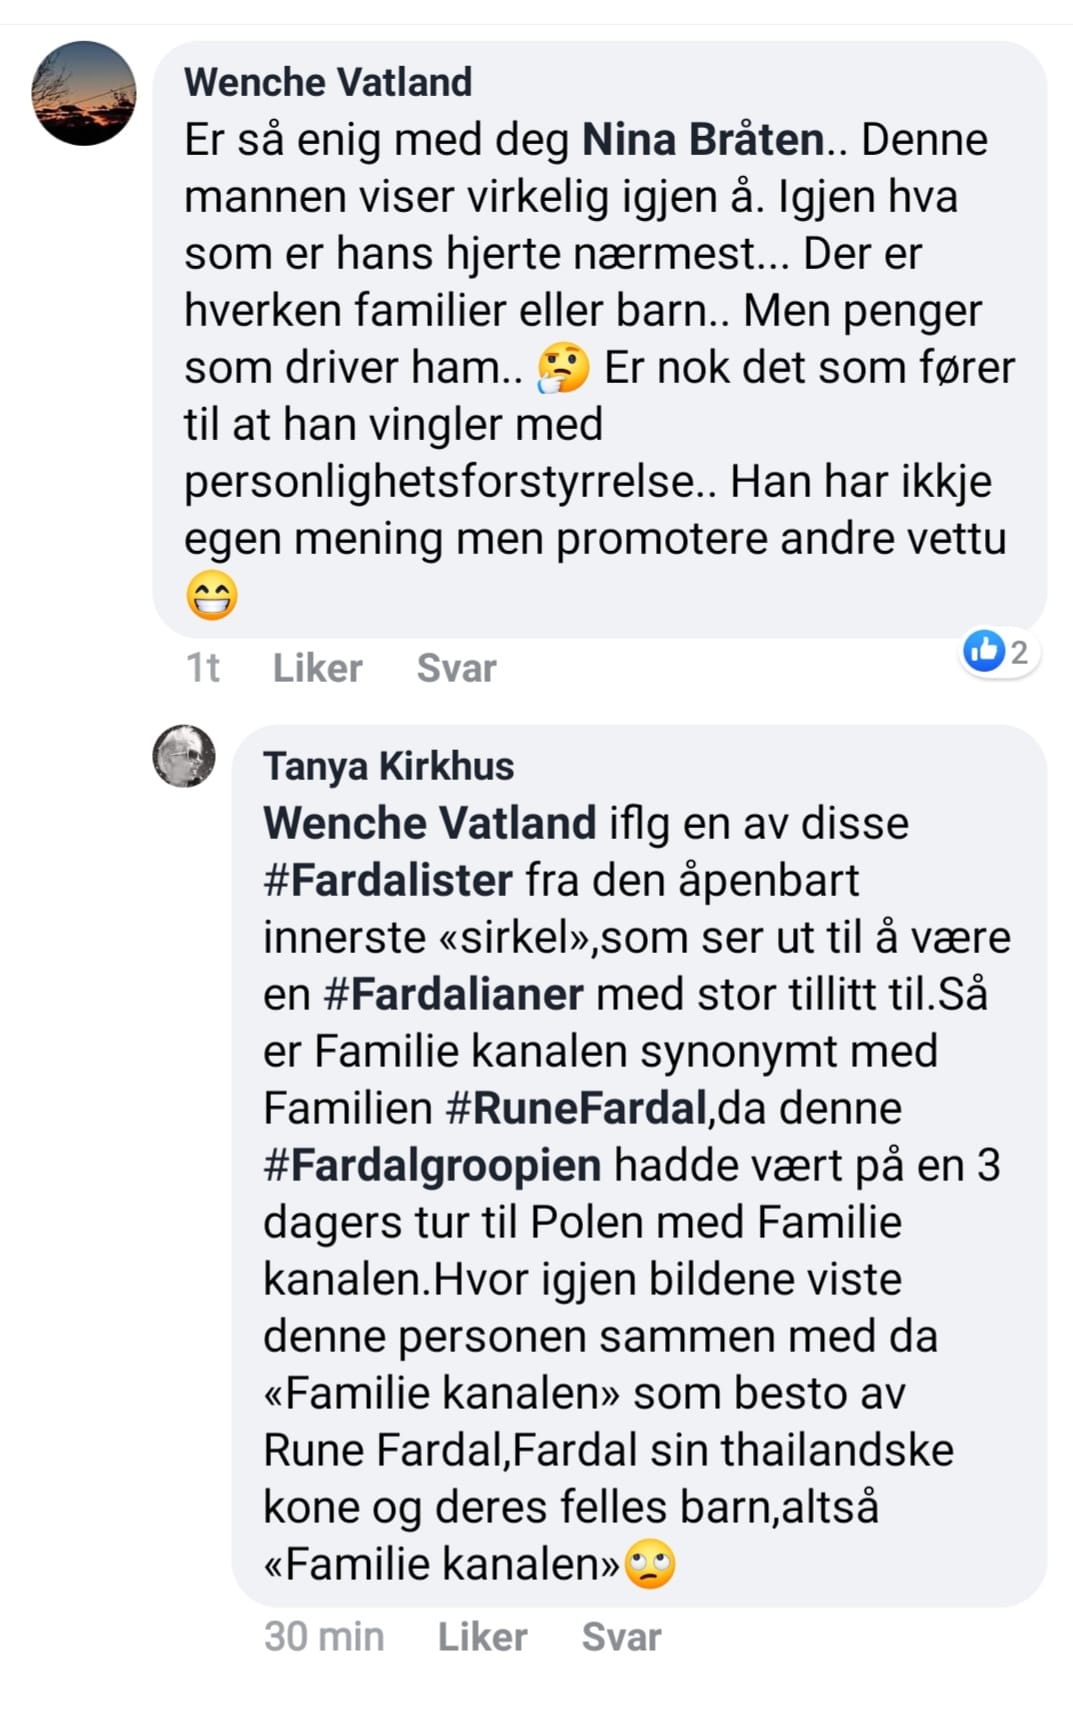
Task: Click the grinning face emoji
Action: 212,596
